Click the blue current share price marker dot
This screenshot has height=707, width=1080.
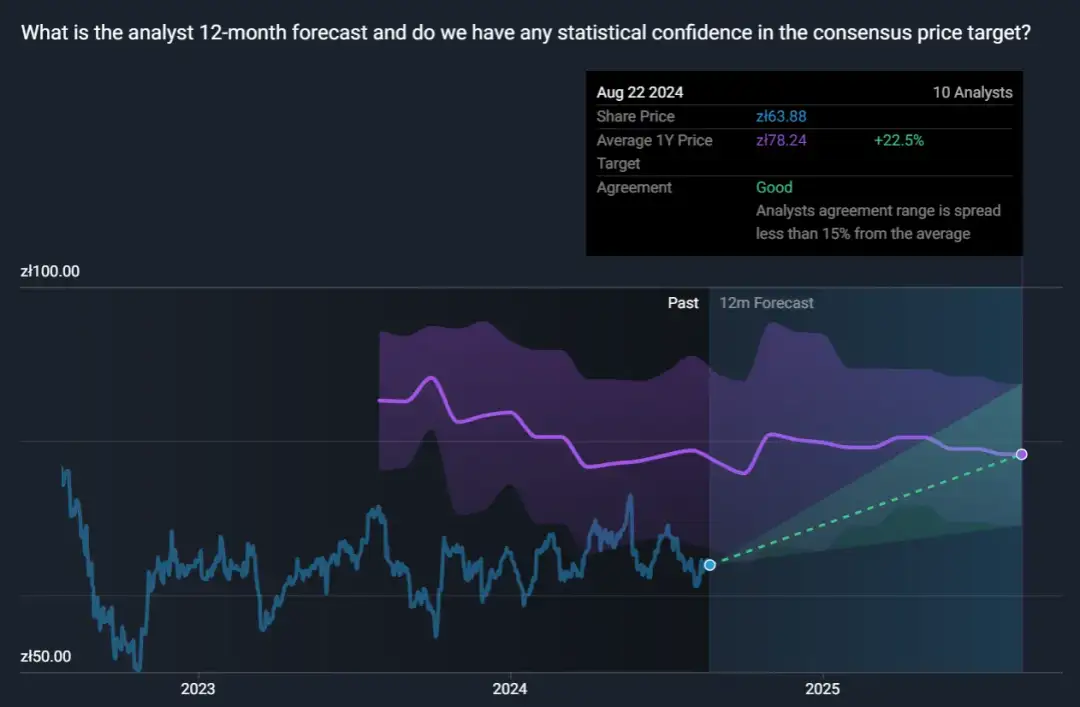(x=710, y=565)
